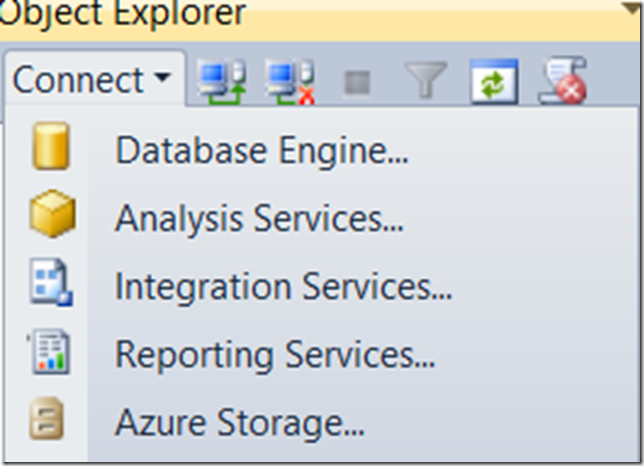The width and height of the screenshot is (644, 466).
Task: Click the scroll icon with red X
Action: (563, 81)
